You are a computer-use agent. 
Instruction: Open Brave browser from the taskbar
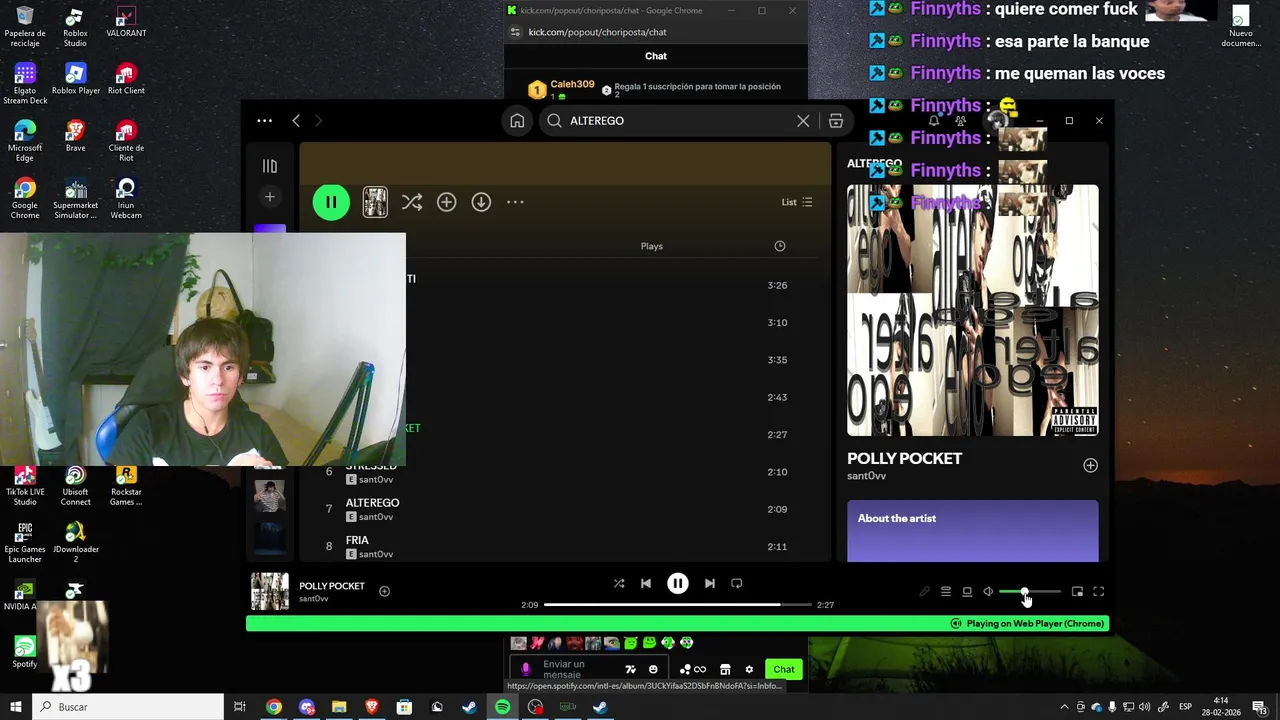[x=371, y=707]
